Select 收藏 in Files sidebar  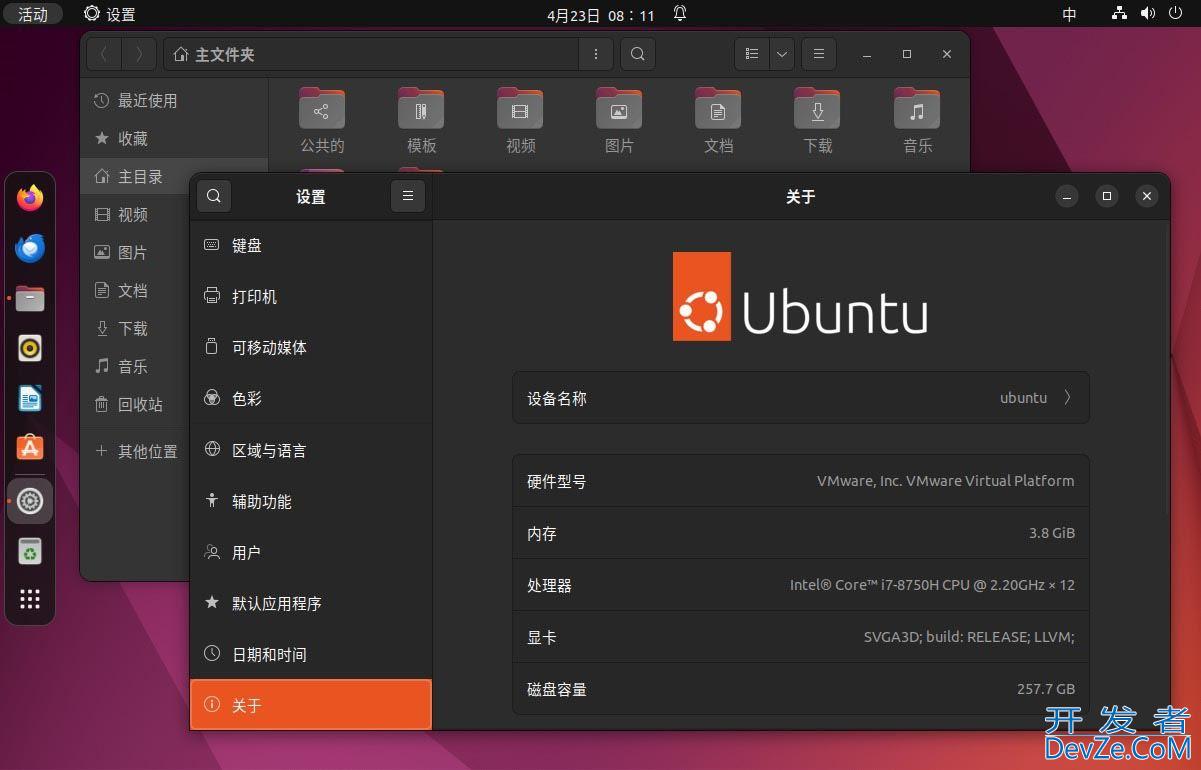coord(175,138)
